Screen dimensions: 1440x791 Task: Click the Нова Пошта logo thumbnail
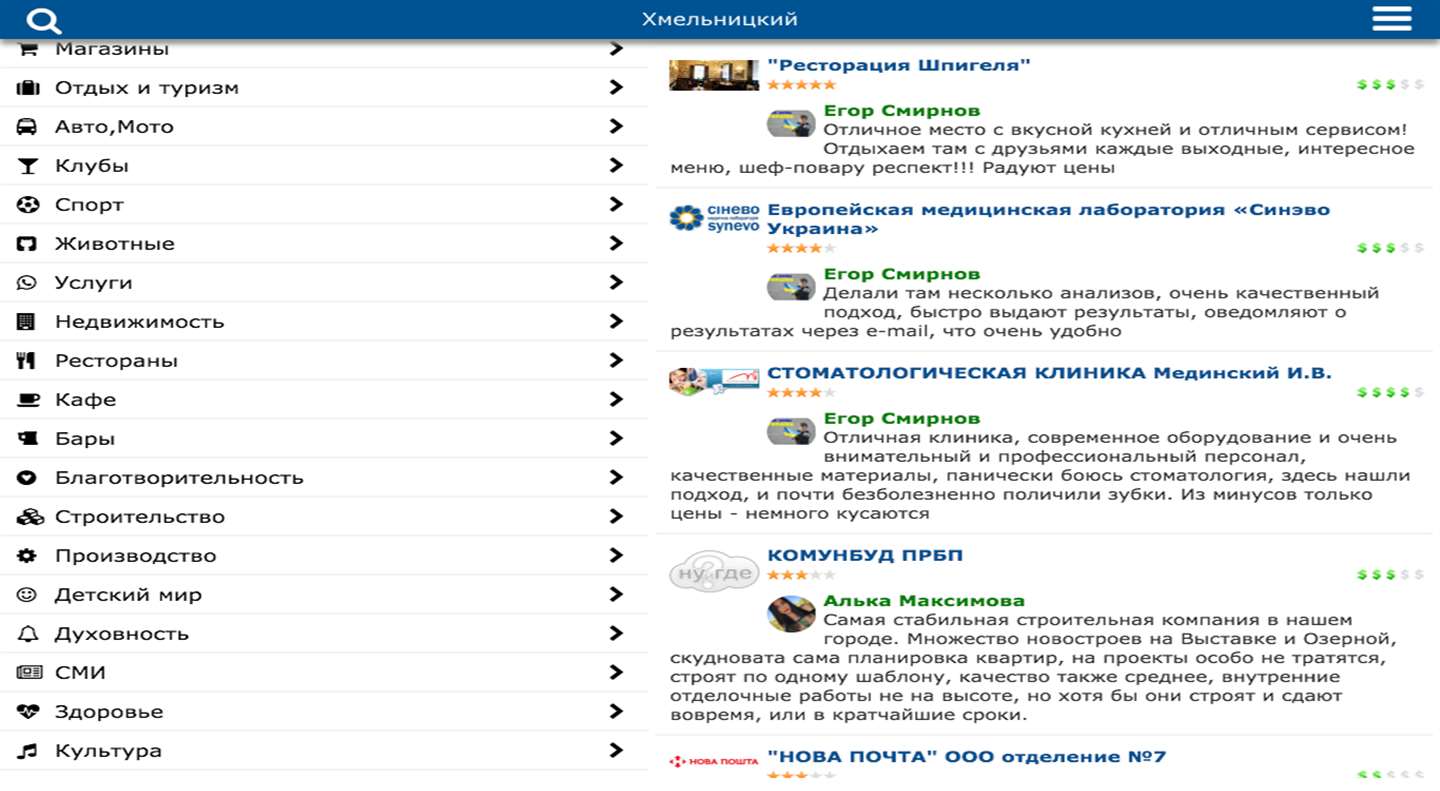(x=714, y=762)
